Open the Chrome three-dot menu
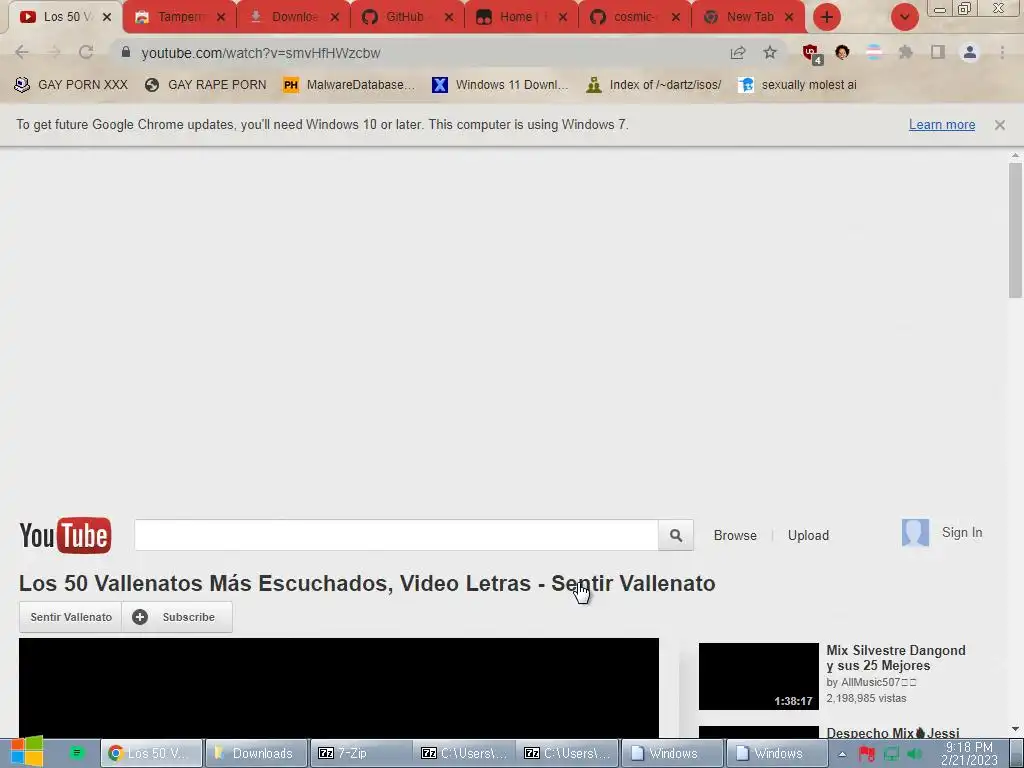The image size is (1024, 768). pyautogui.click(x=1002, y=52)
